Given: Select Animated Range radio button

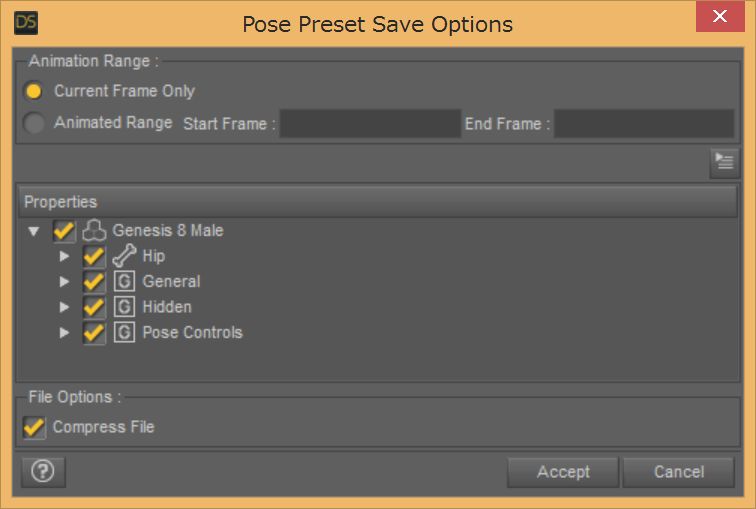Looking at the screenshot, I should [34, 123].
